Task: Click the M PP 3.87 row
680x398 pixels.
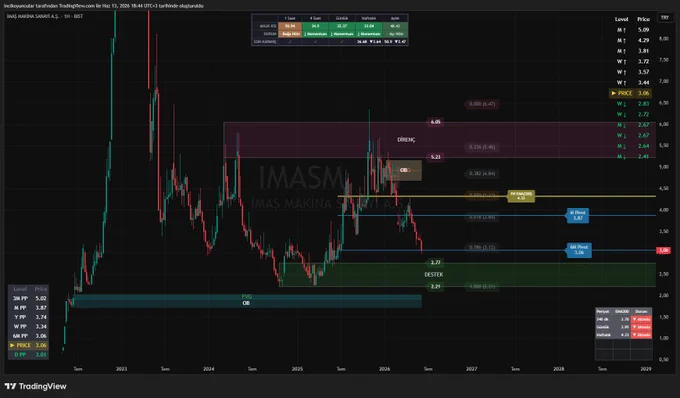Action: click(x=29, y=308)
